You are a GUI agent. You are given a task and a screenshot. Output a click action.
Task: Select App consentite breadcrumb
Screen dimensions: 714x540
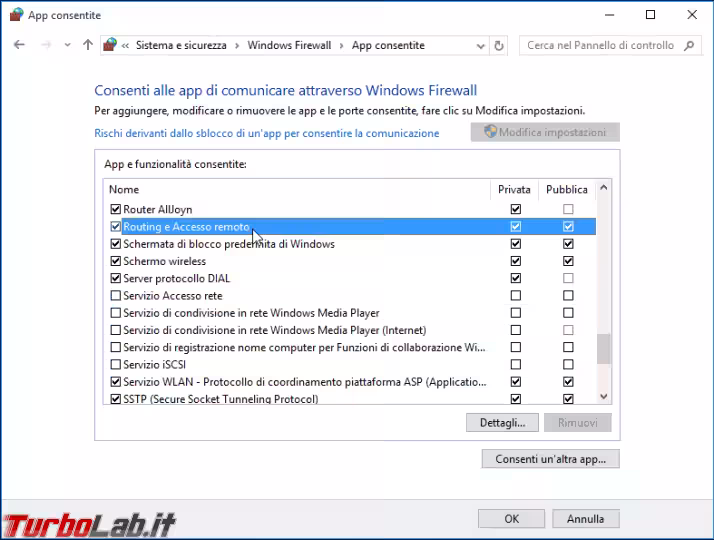coord(388,46)
